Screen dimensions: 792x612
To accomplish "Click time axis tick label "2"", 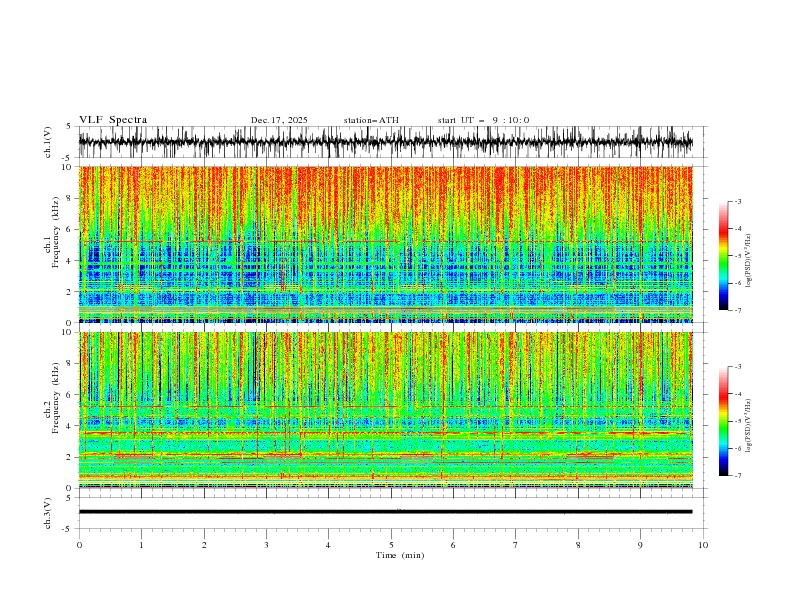I will click(x=204, y=545).
